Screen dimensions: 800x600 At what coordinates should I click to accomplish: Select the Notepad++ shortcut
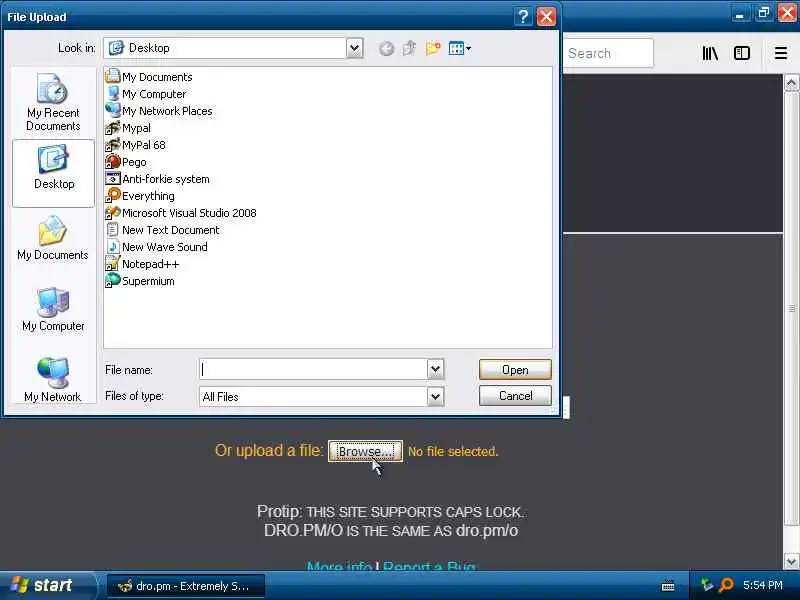(142, 264)
